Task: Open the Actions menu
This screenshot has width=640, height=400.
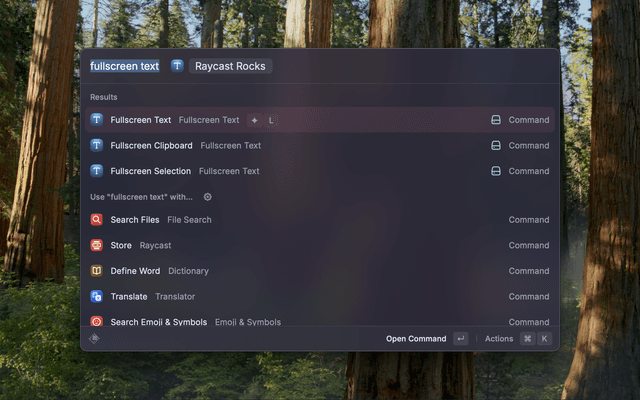Action: point(499,339)
